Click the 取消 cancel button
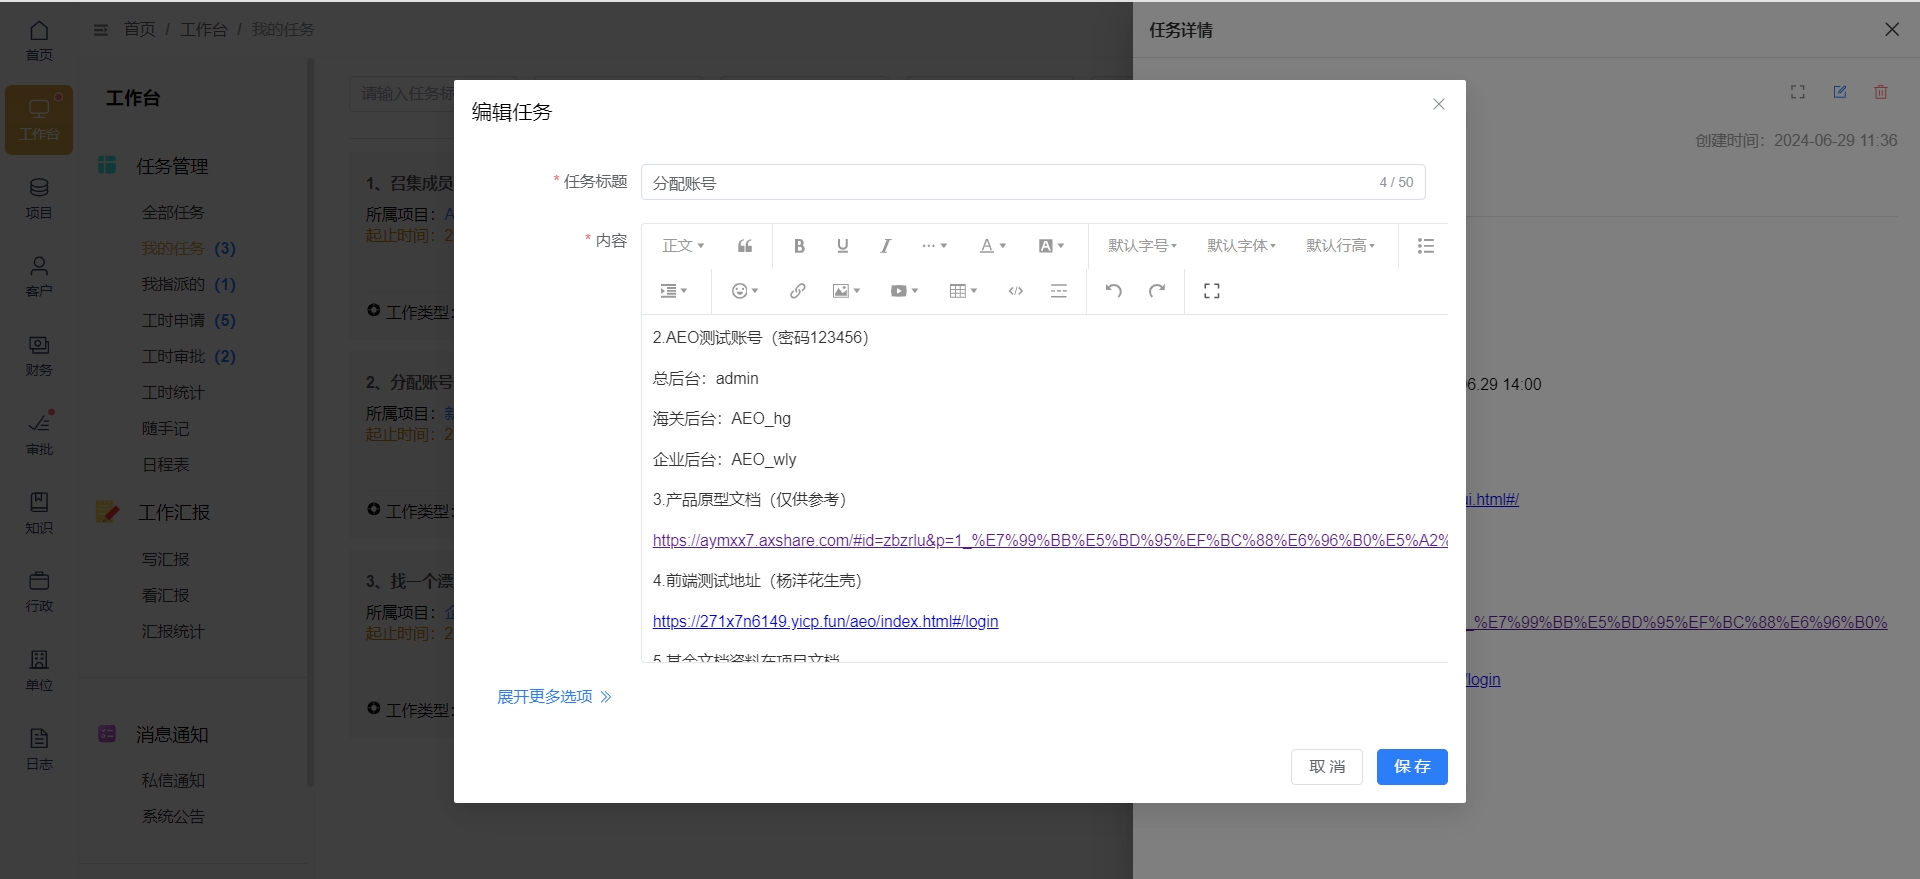Screen dimensions: 1920x879 (1327, 767)
